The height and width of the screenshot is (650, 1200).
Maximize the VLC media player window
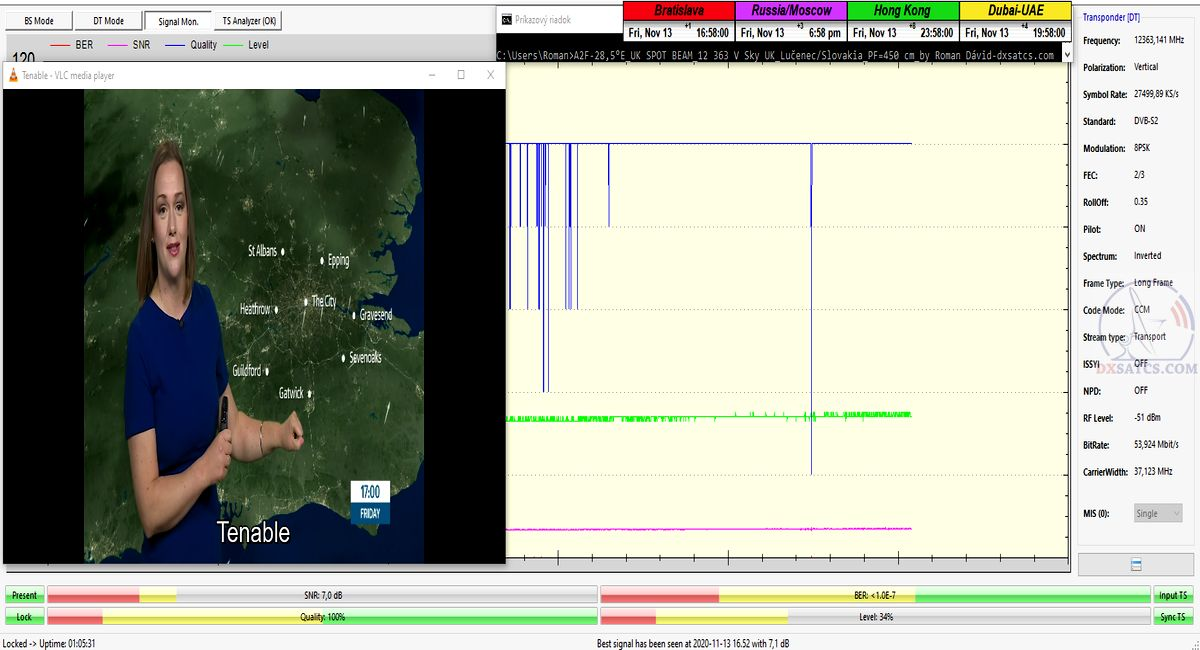[461, 75]
